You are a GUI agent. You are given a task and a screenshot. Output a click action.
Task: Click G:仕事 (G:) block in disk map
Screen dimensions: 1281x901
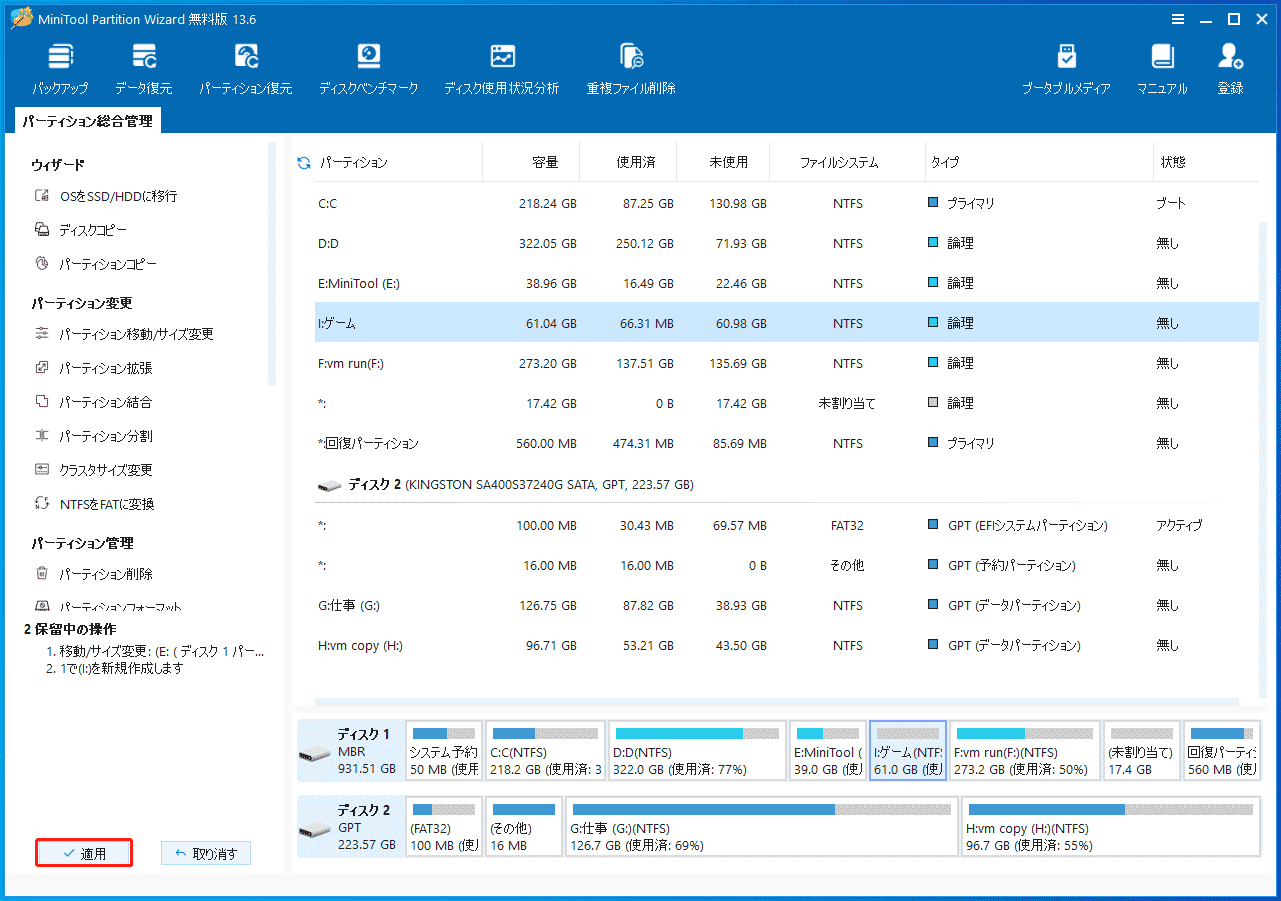tap(762, 827)
